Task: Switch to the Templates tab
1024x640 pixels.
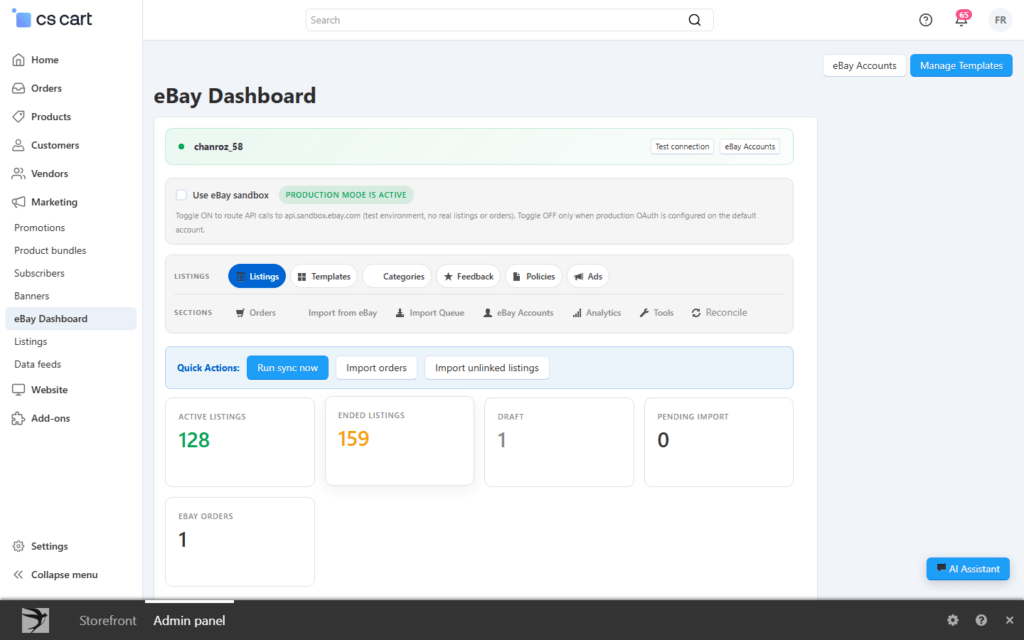Action: (324, 276)
